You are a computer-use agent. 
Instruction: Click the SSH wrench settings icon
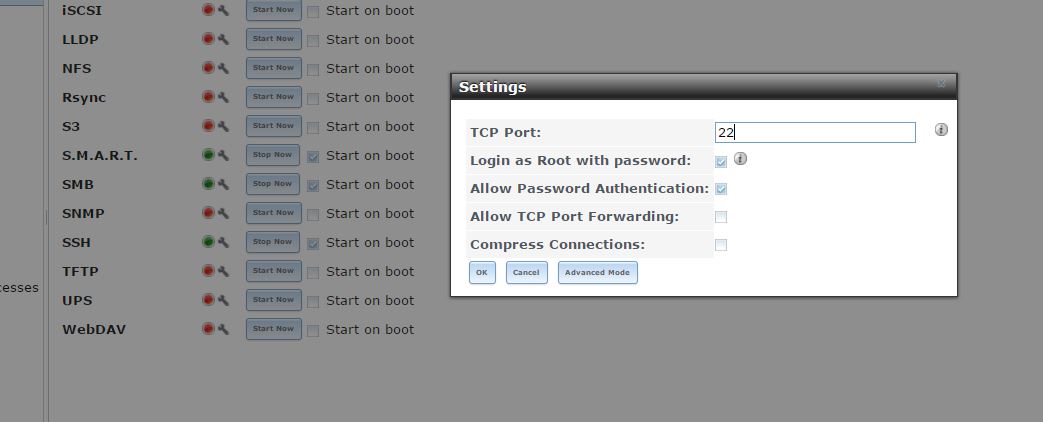coord(223,242)
